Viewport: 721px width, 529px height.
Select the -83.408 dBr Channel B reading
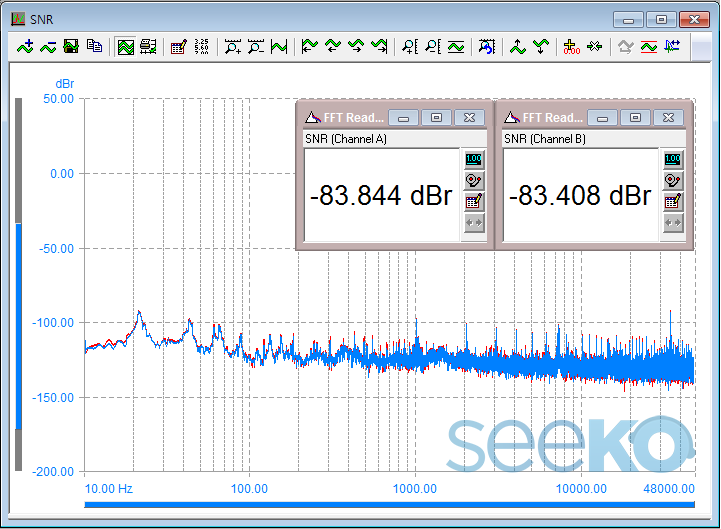coord(580,195)
